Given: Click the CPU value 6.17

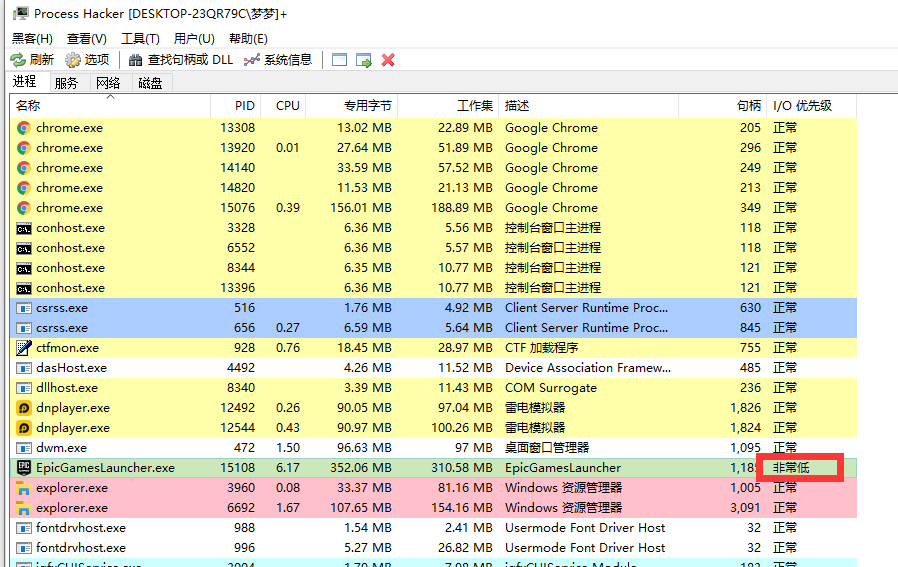Looking at the screenshot, I should click(x=287, y=468).
